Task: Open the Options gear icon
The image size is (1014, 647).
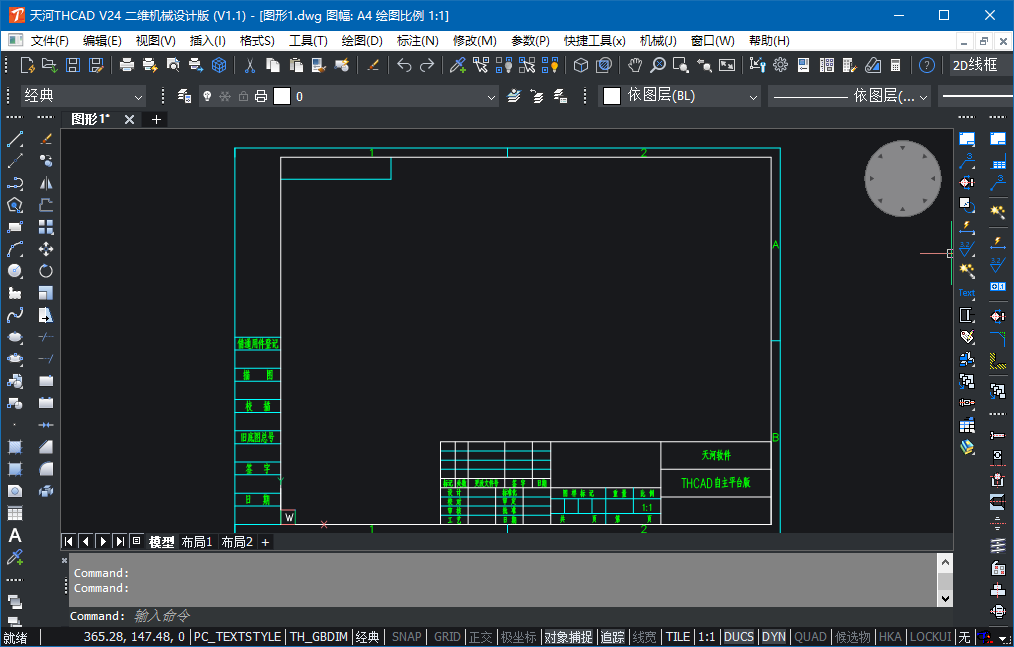Action: [x=781, y=65]
